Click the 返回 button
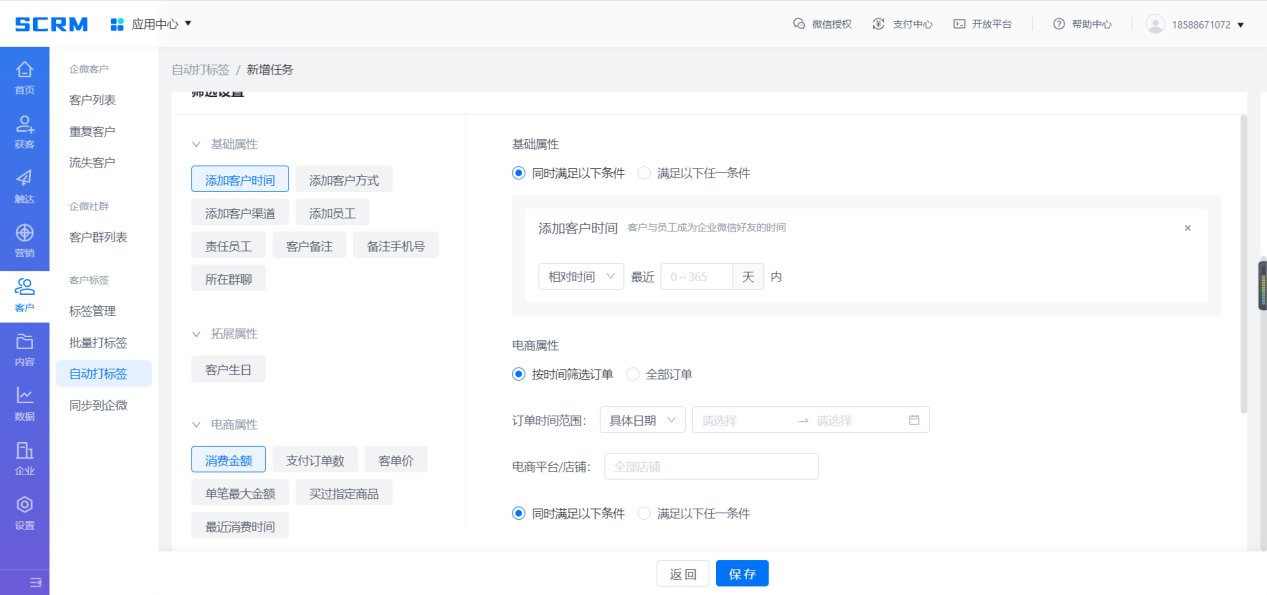Viewport: 1267px width, 595px height. [x=682, y=574]
